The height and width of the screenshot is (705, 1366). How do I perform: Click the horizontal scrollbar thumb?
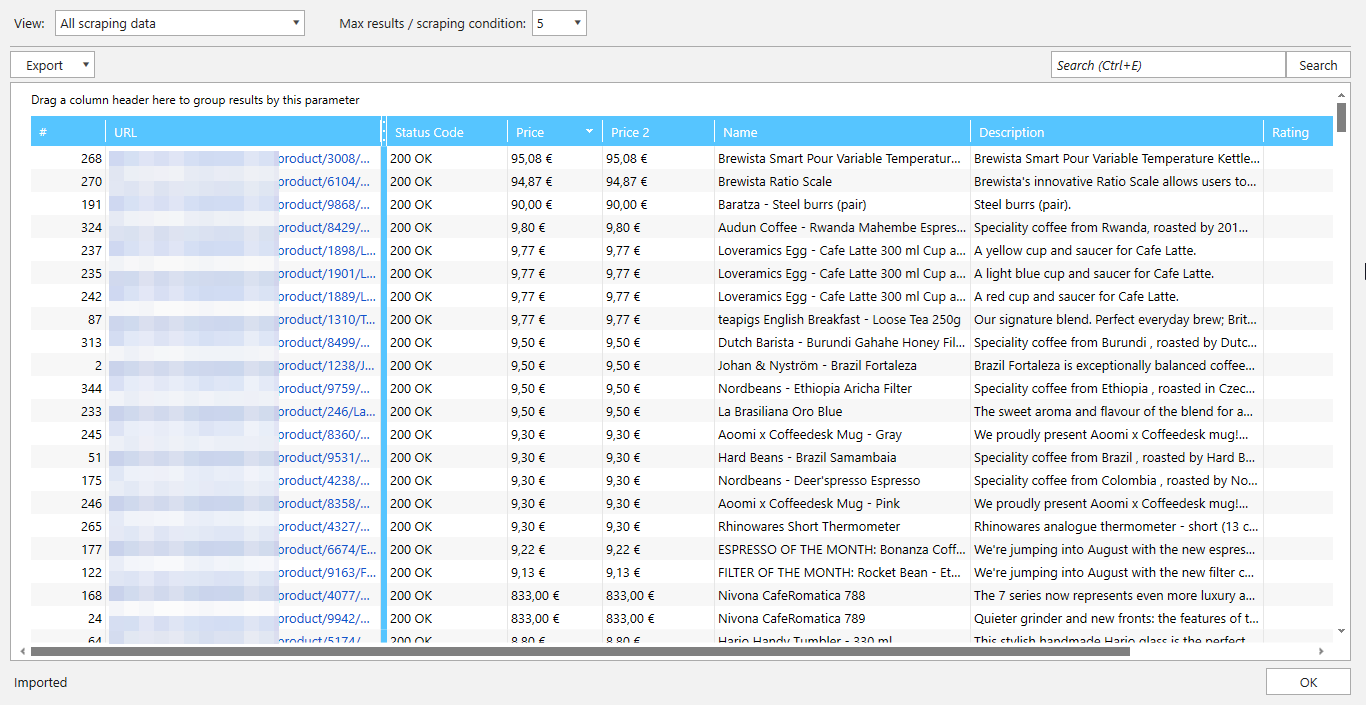pos(580,651)
